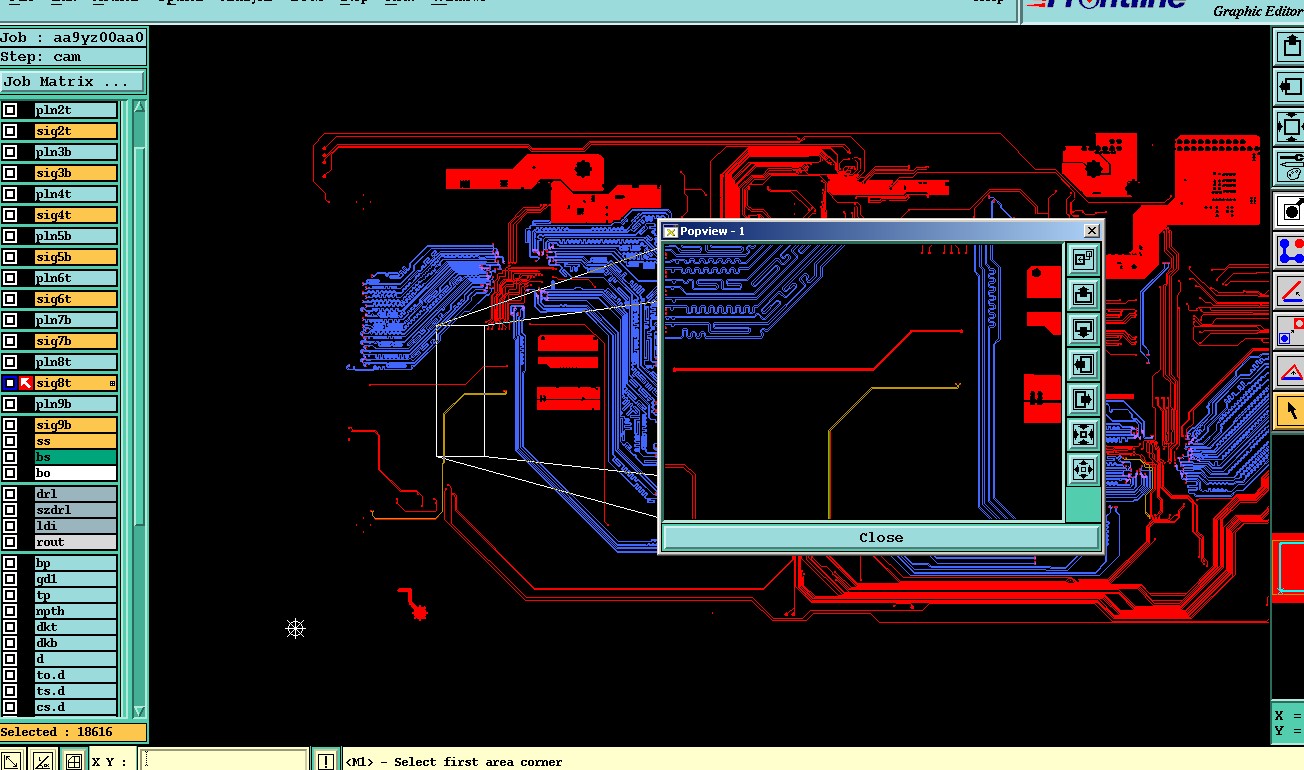Pan Popview left with the left-arrow icon
Viewport: 1304px width, 770px height.
pyautogui.click(x=1083, y=364)
